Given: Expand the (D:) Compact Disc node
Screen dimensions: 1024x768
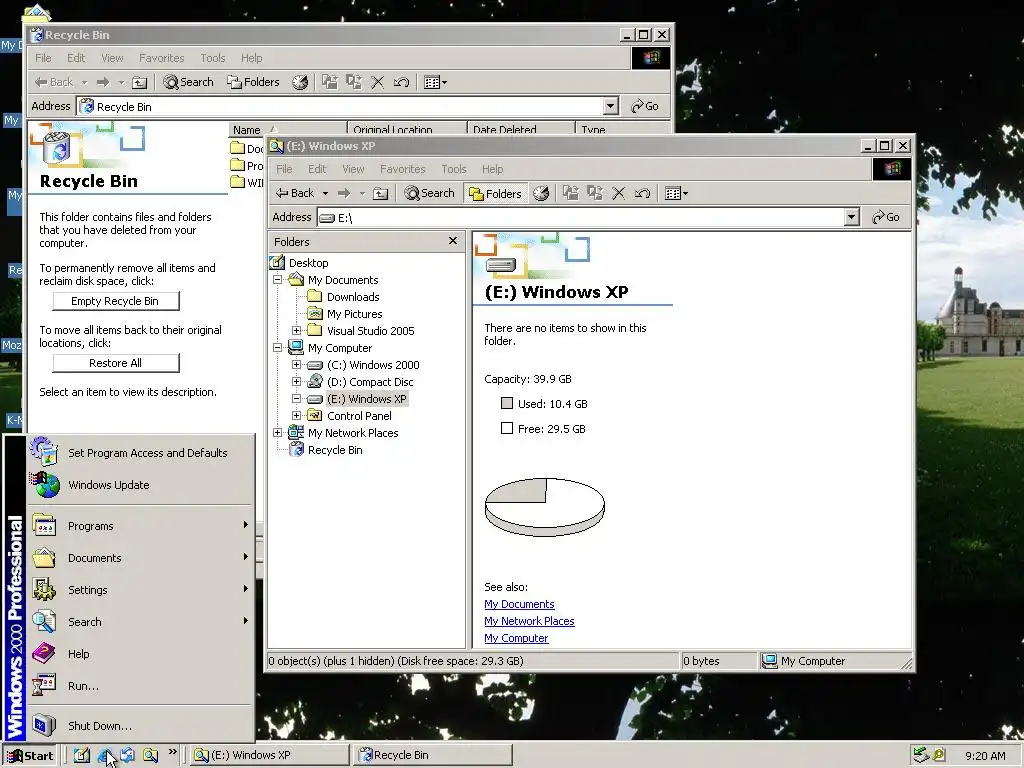Looking at the screenshot, I should (296, 381).
